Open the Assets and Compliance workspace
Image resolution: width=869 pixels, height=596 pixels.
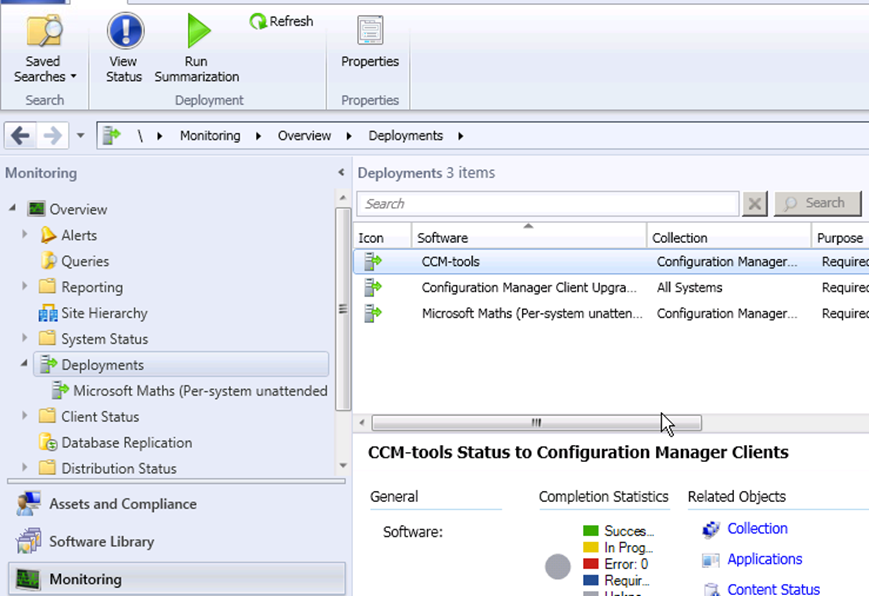coord(176,504)
